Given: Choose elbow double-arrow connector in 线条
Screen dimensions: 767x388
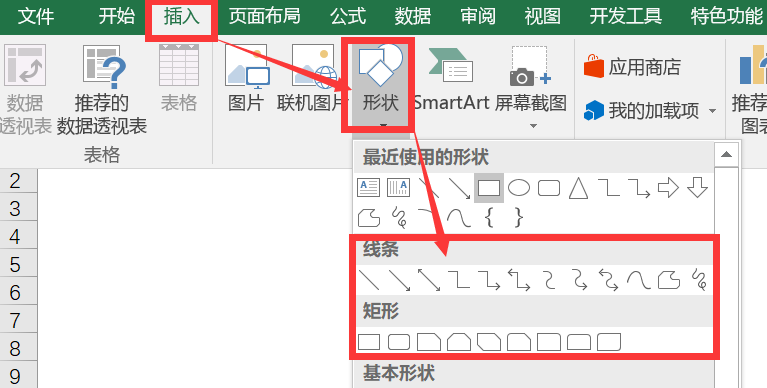Looking at the screenshot, I should click(x=519, y=280).
